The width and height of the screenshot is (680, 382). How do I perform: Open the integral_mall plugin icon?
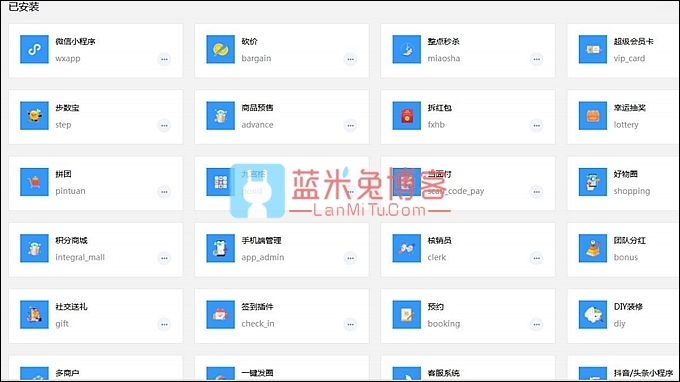(x=34, y=248)
